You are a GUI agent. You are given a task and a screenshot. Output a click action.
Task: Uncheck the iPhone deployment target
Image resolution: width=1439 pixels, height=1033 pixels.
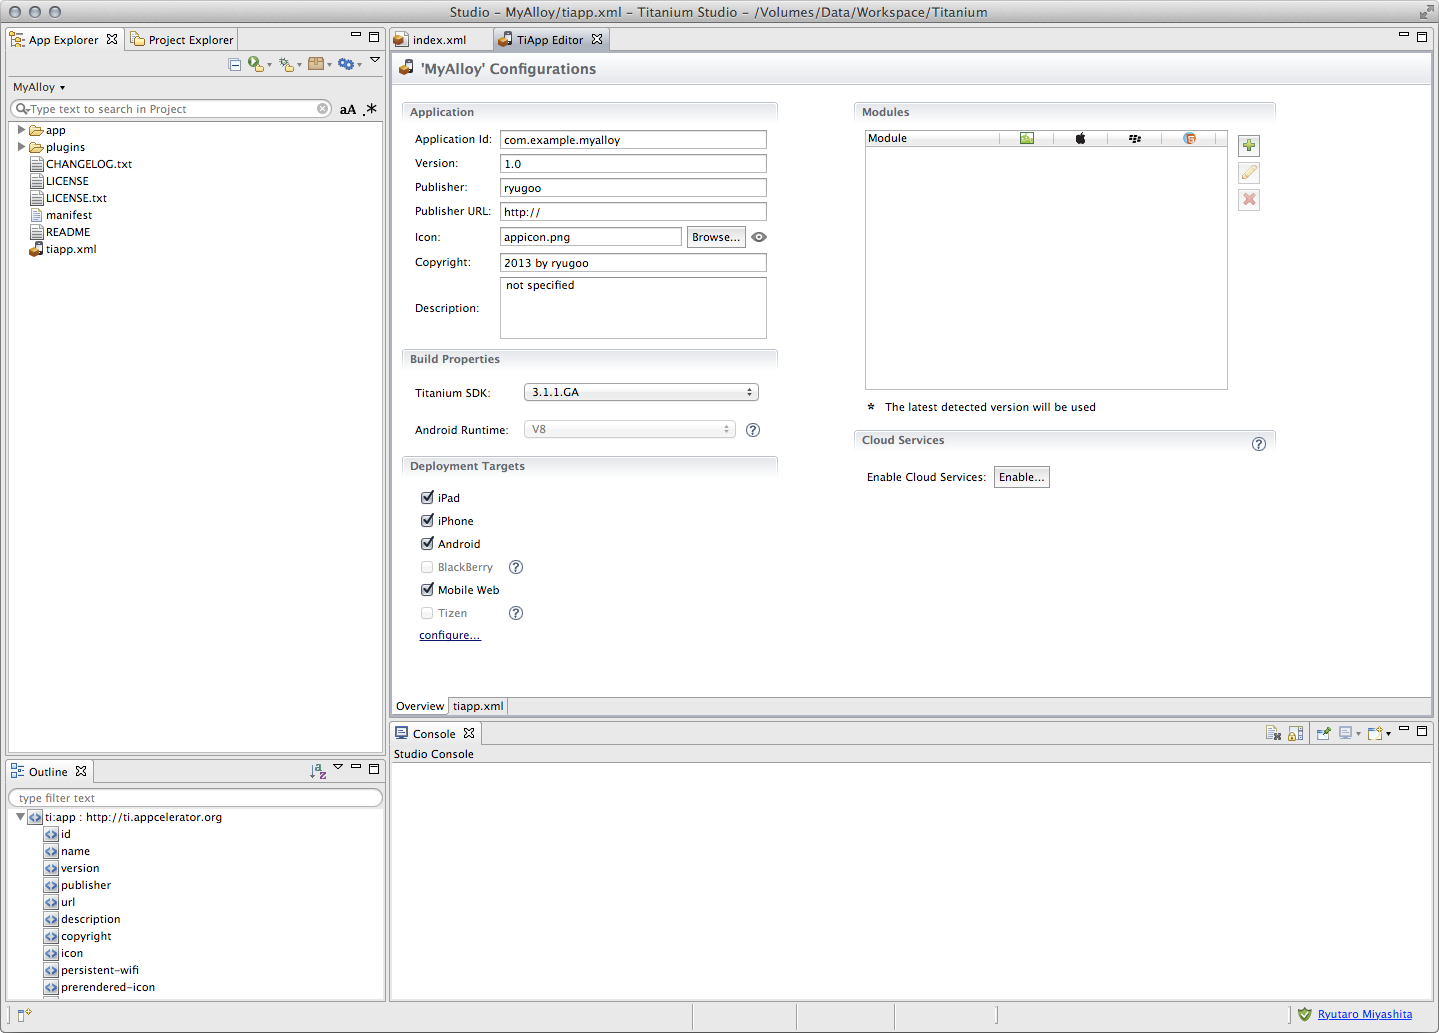[427, 520]
